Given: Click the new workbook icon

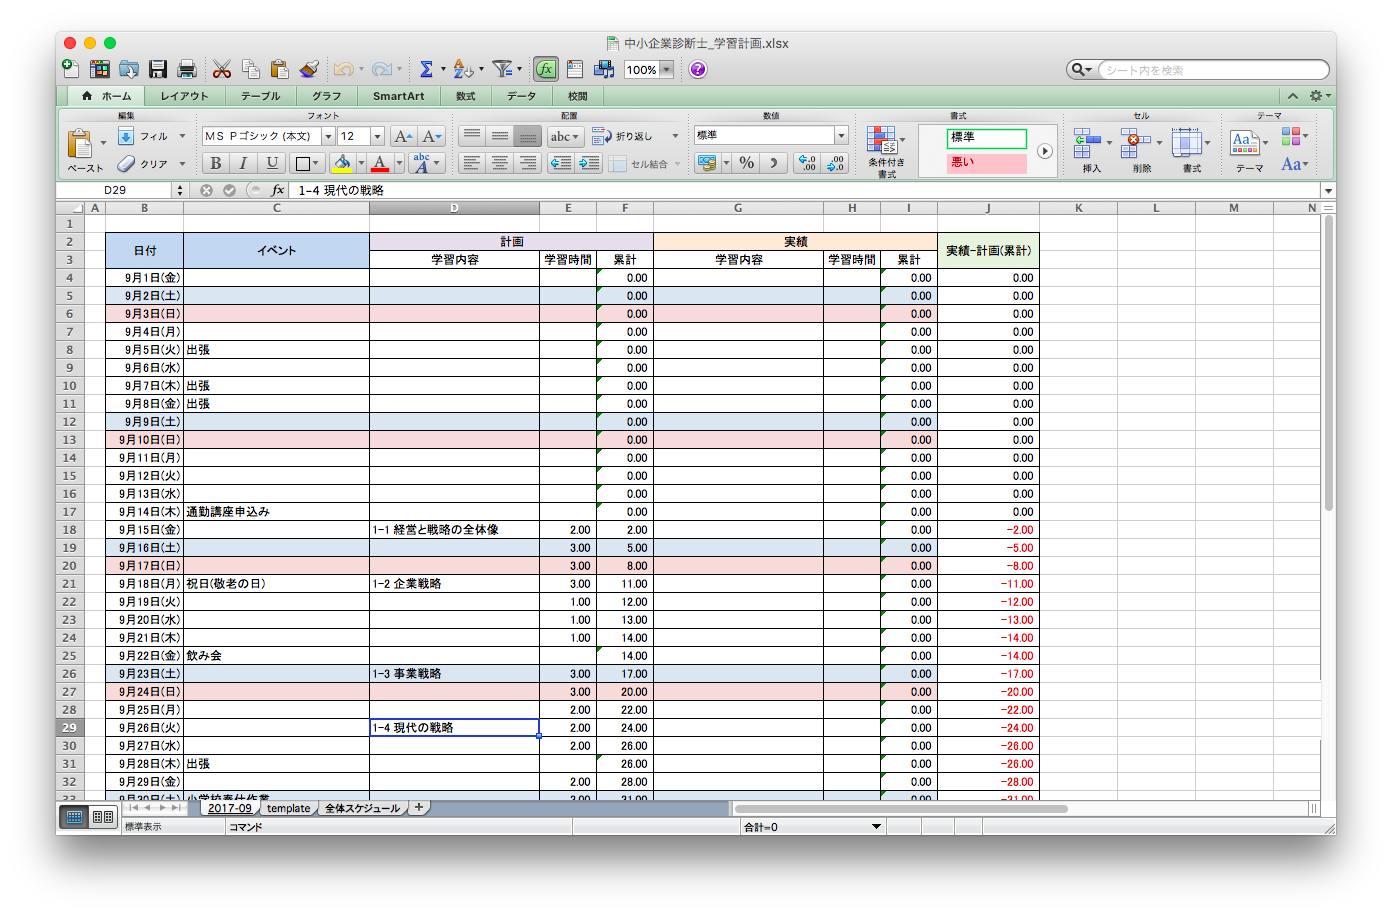Looking at the screenshot, I should point(71,69).
